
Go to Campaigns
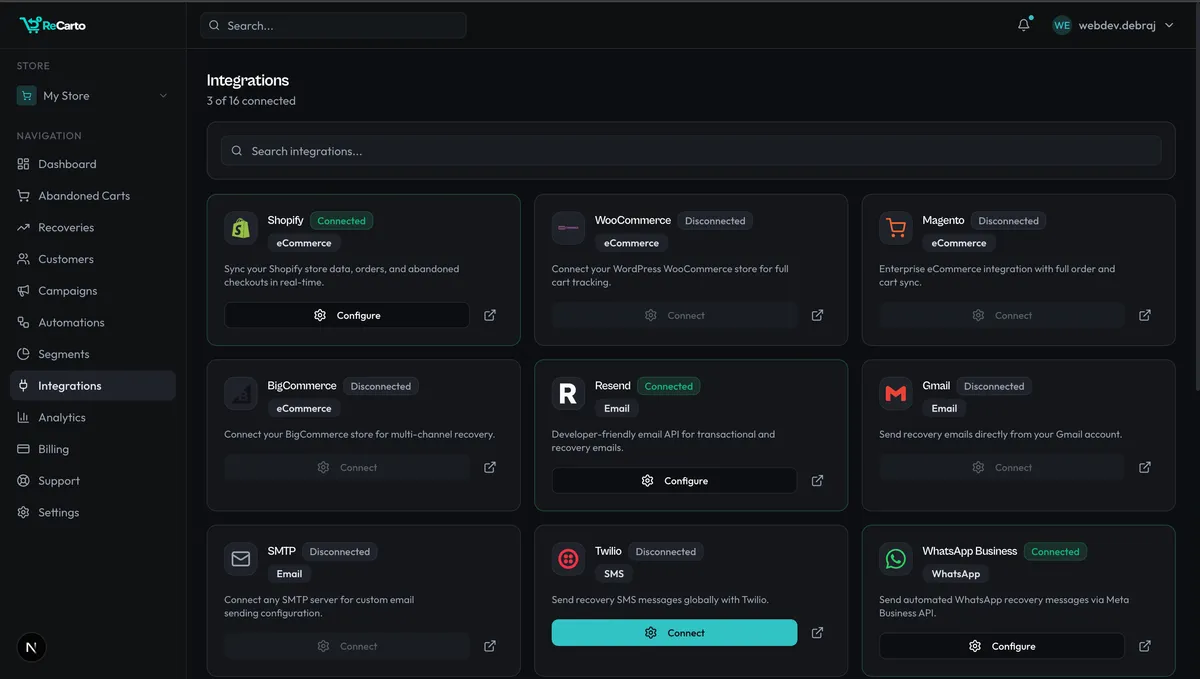(93, 291)
